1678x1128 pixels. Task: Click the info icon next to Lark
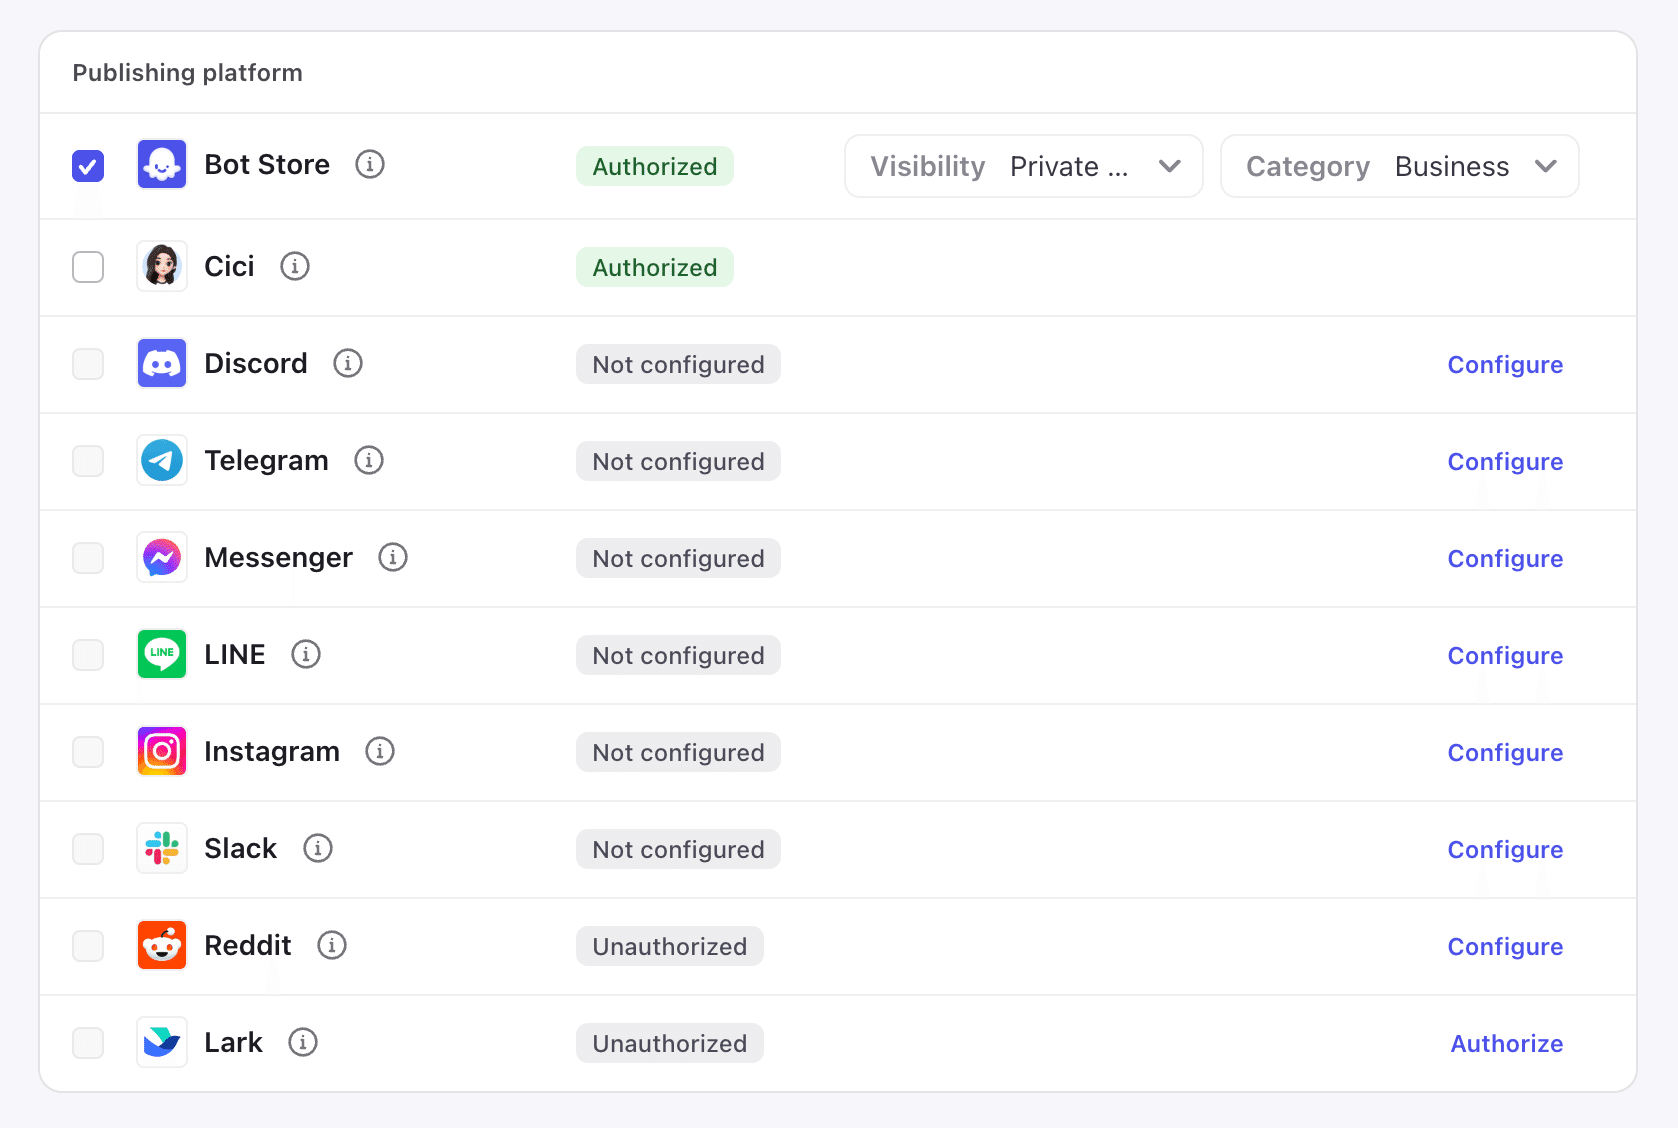[303, 1043]
